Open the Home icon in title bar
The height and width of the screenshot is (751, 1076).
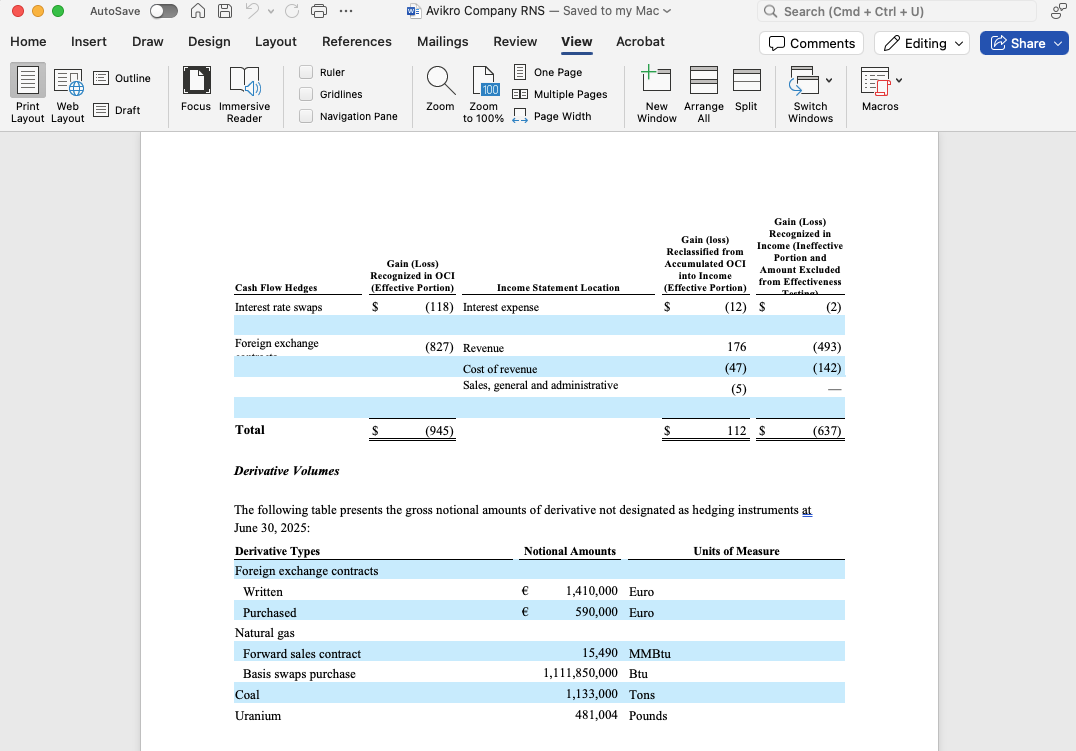click(198, 11)
